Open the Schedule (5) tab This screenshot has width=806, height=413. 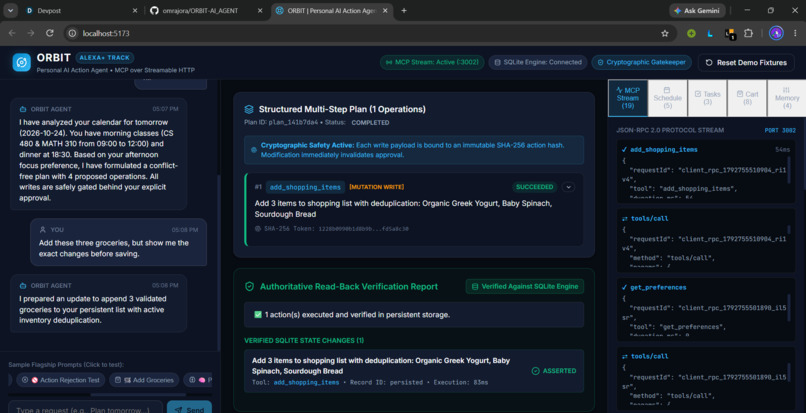(x=667, y=98)
